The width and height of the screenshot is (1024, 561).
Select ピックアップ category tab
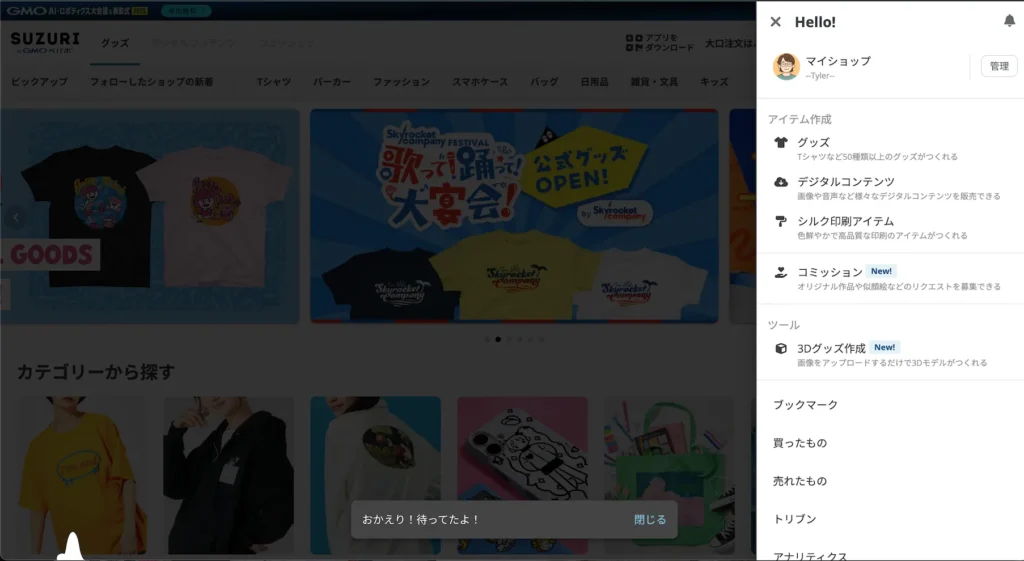point(40,82)
